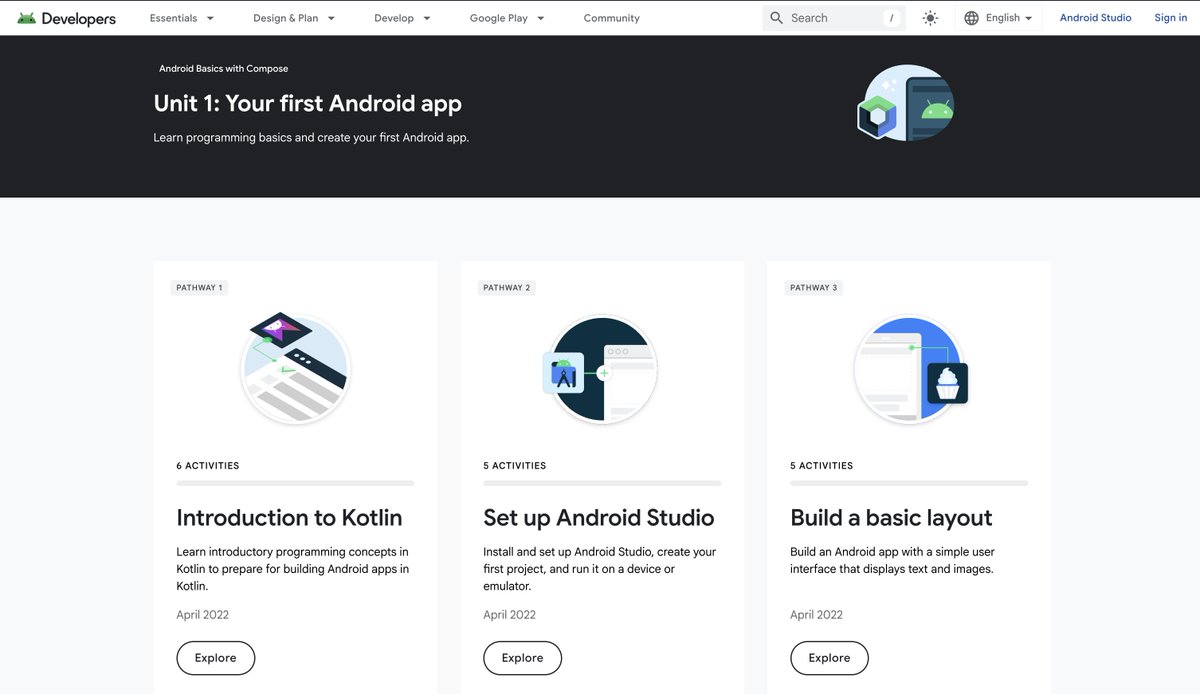Open the Build a basic layout title
This screenshot has width=1200, height=694.
click(891, 518)
